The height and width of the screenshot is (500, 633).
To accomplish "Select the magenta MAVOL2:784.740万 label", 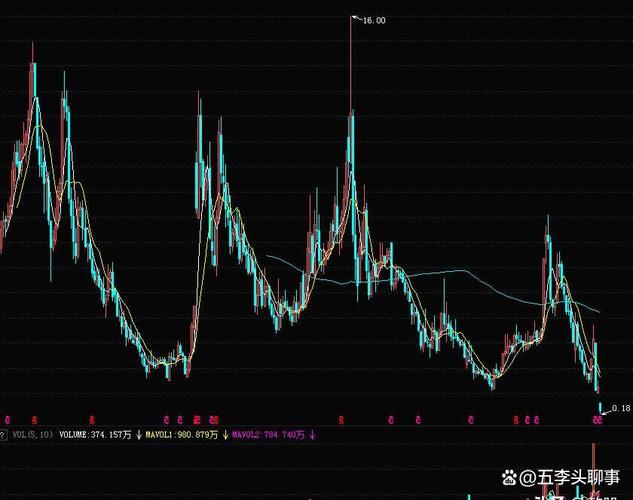I will pyautogui.click(x=268, y=435).
